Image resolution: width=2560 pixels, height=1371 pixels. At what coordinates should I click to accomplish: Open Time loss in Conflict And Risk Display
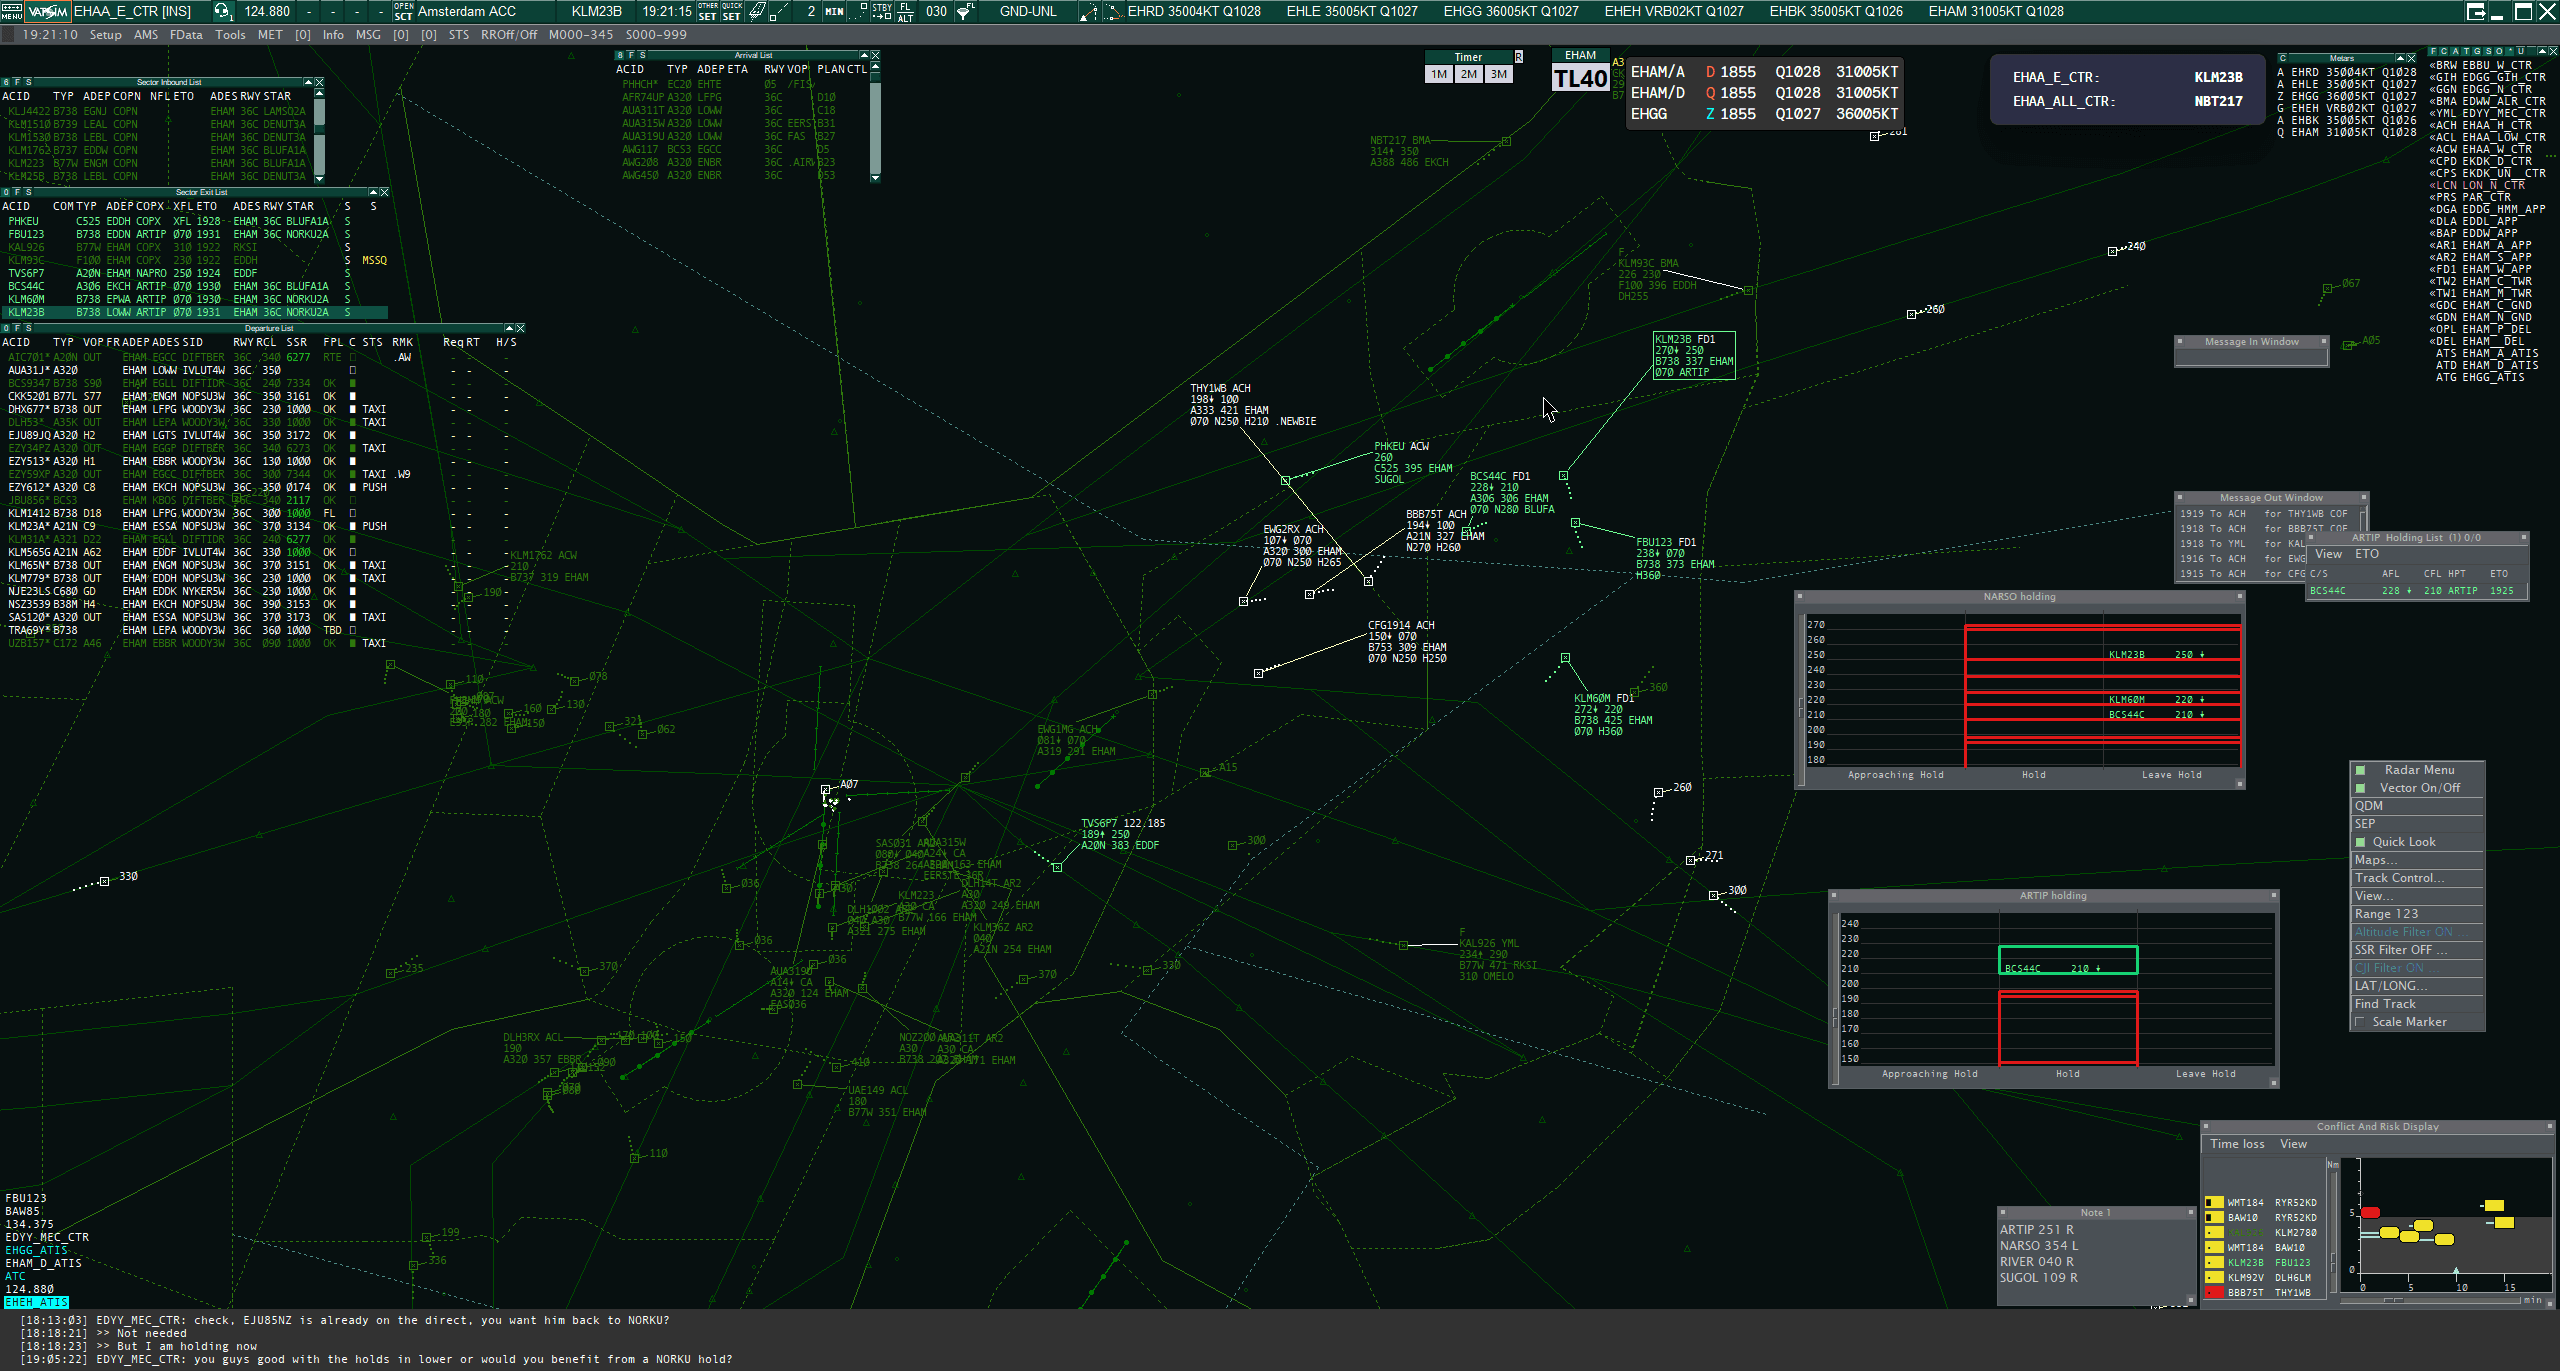coord(2237,1144)
